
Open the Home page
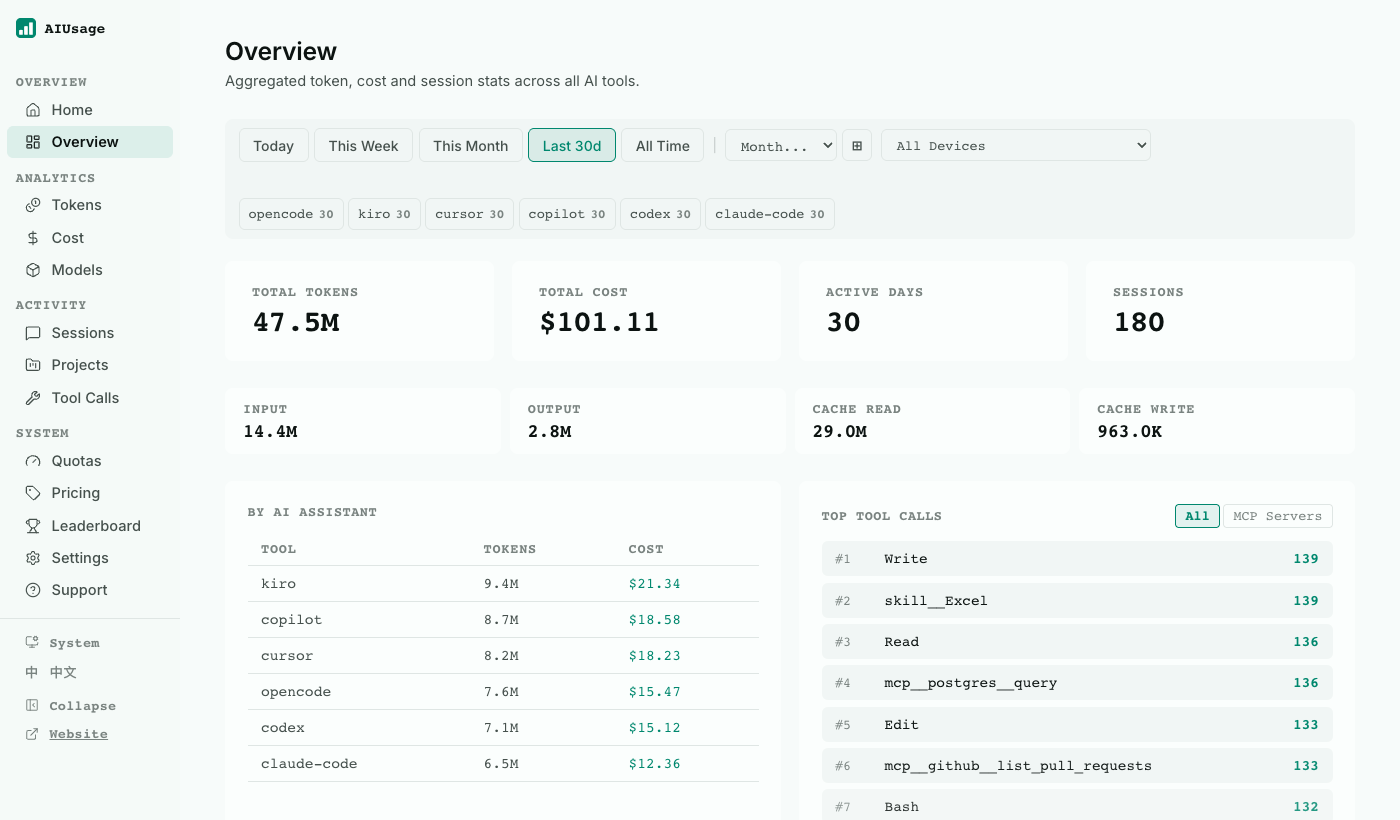tap(90, 110)
